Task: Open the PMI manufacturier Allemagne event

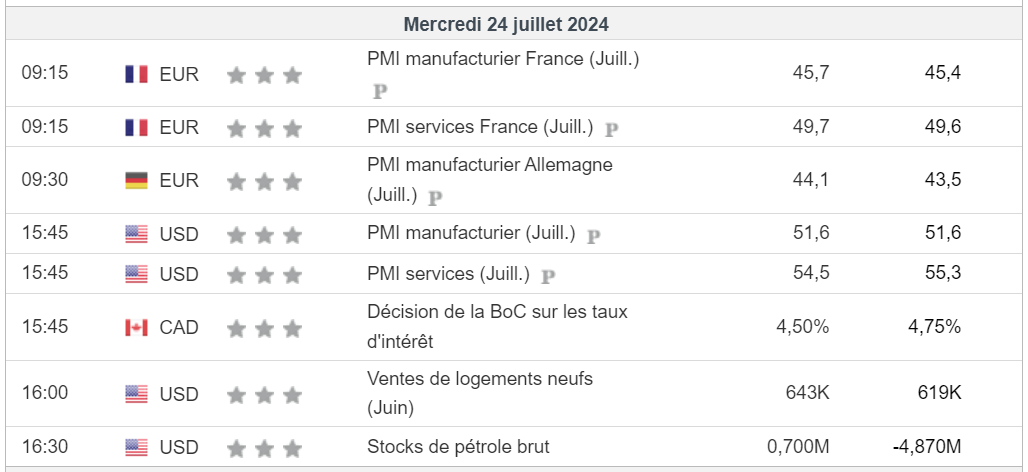Action: tap(490, 165)
